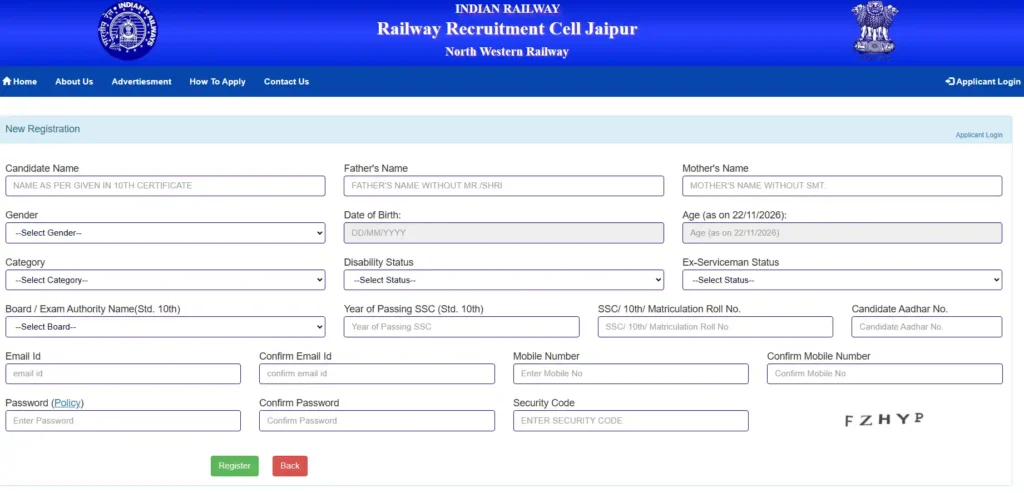Focus the Candidate Name field
This screenshot has height=493, width=1024.
click(165, 186)
